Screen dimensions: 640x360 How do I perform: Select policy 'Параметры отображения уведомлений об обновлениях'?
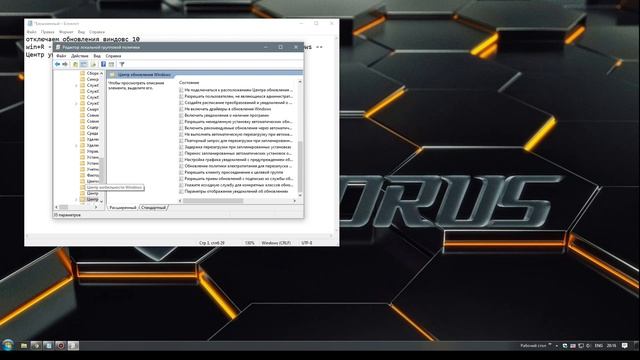click(234, 191)
